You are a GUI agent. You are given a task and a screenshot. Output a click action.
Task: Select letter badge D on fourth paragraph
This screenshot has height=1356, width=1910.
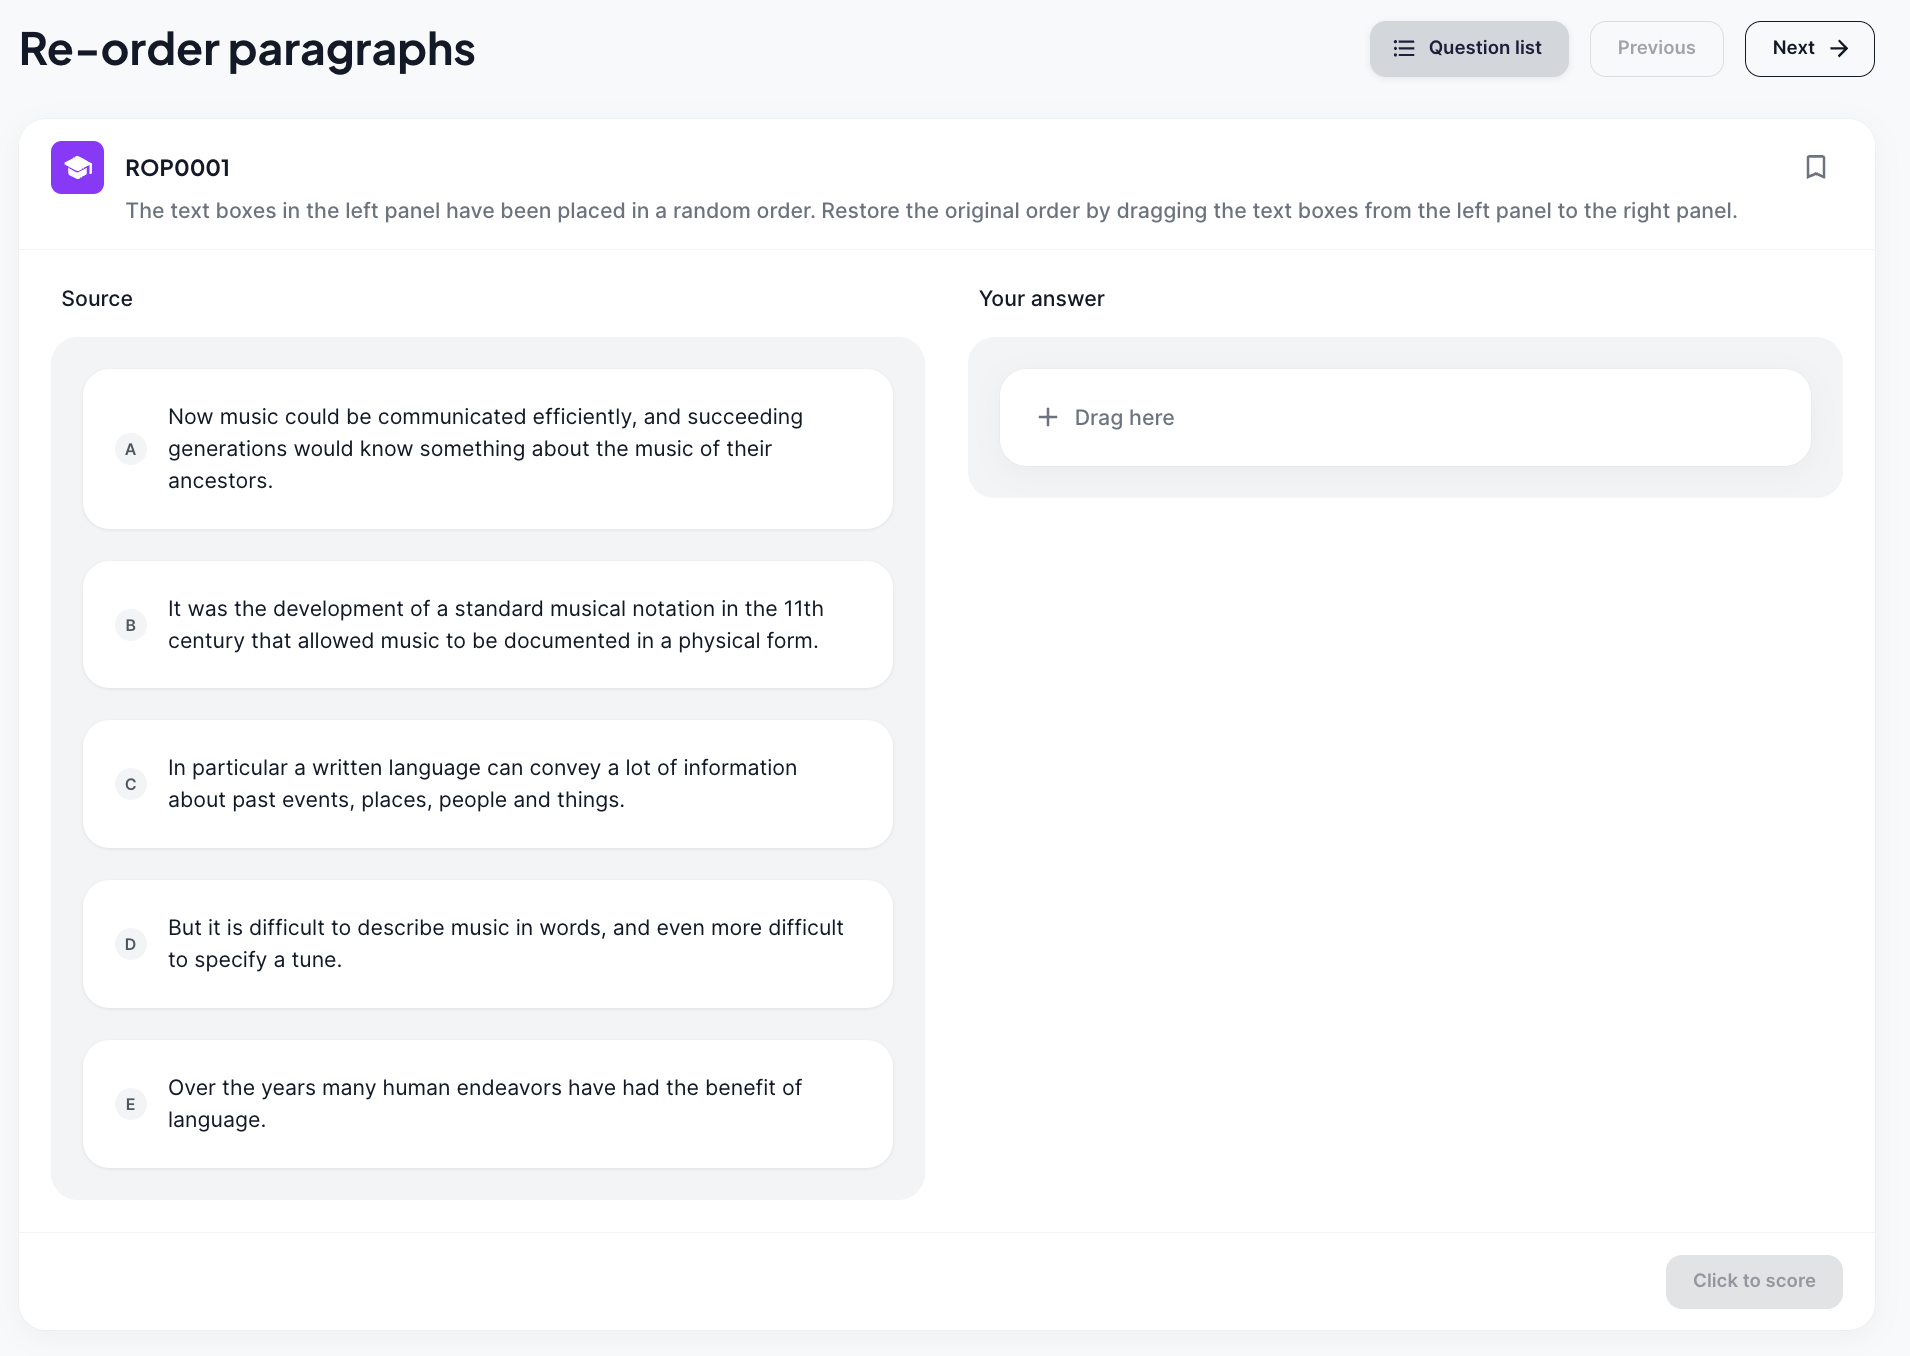click(131, 944)
